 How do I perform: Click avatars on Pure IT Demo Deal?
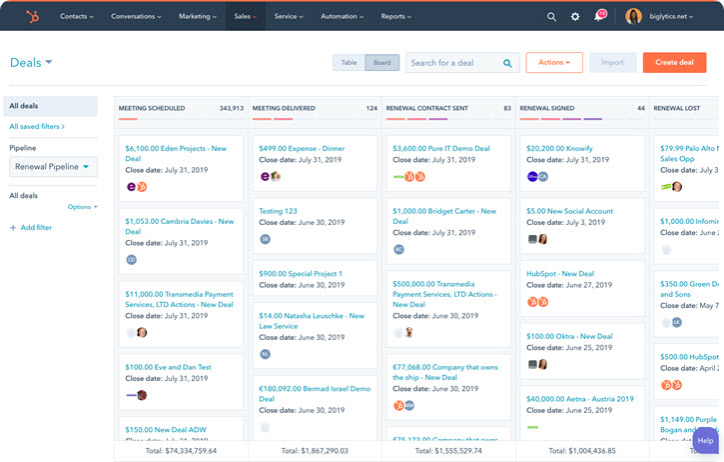click(x=409, y=176)
